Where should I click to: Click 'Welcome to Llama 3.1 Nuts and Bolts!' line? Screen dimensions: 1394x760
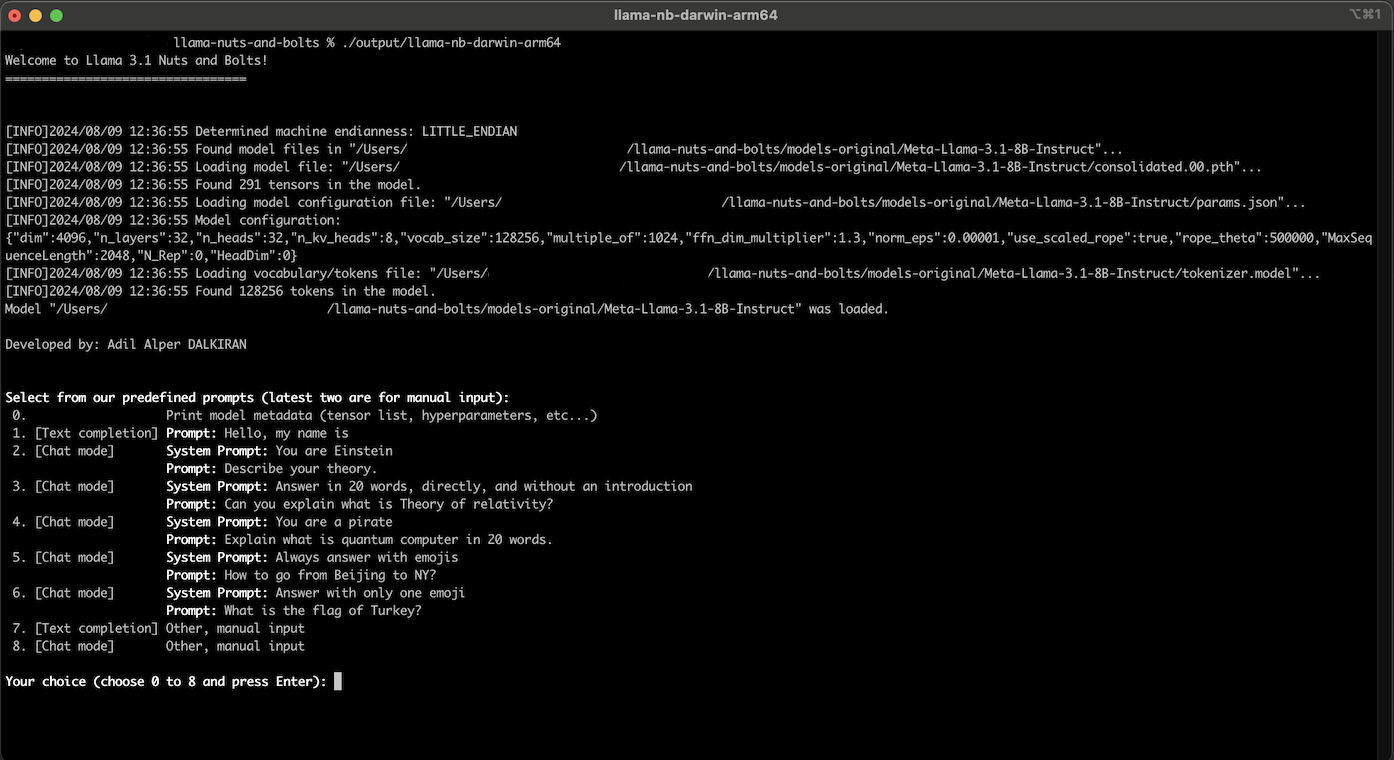coord(137,60)
